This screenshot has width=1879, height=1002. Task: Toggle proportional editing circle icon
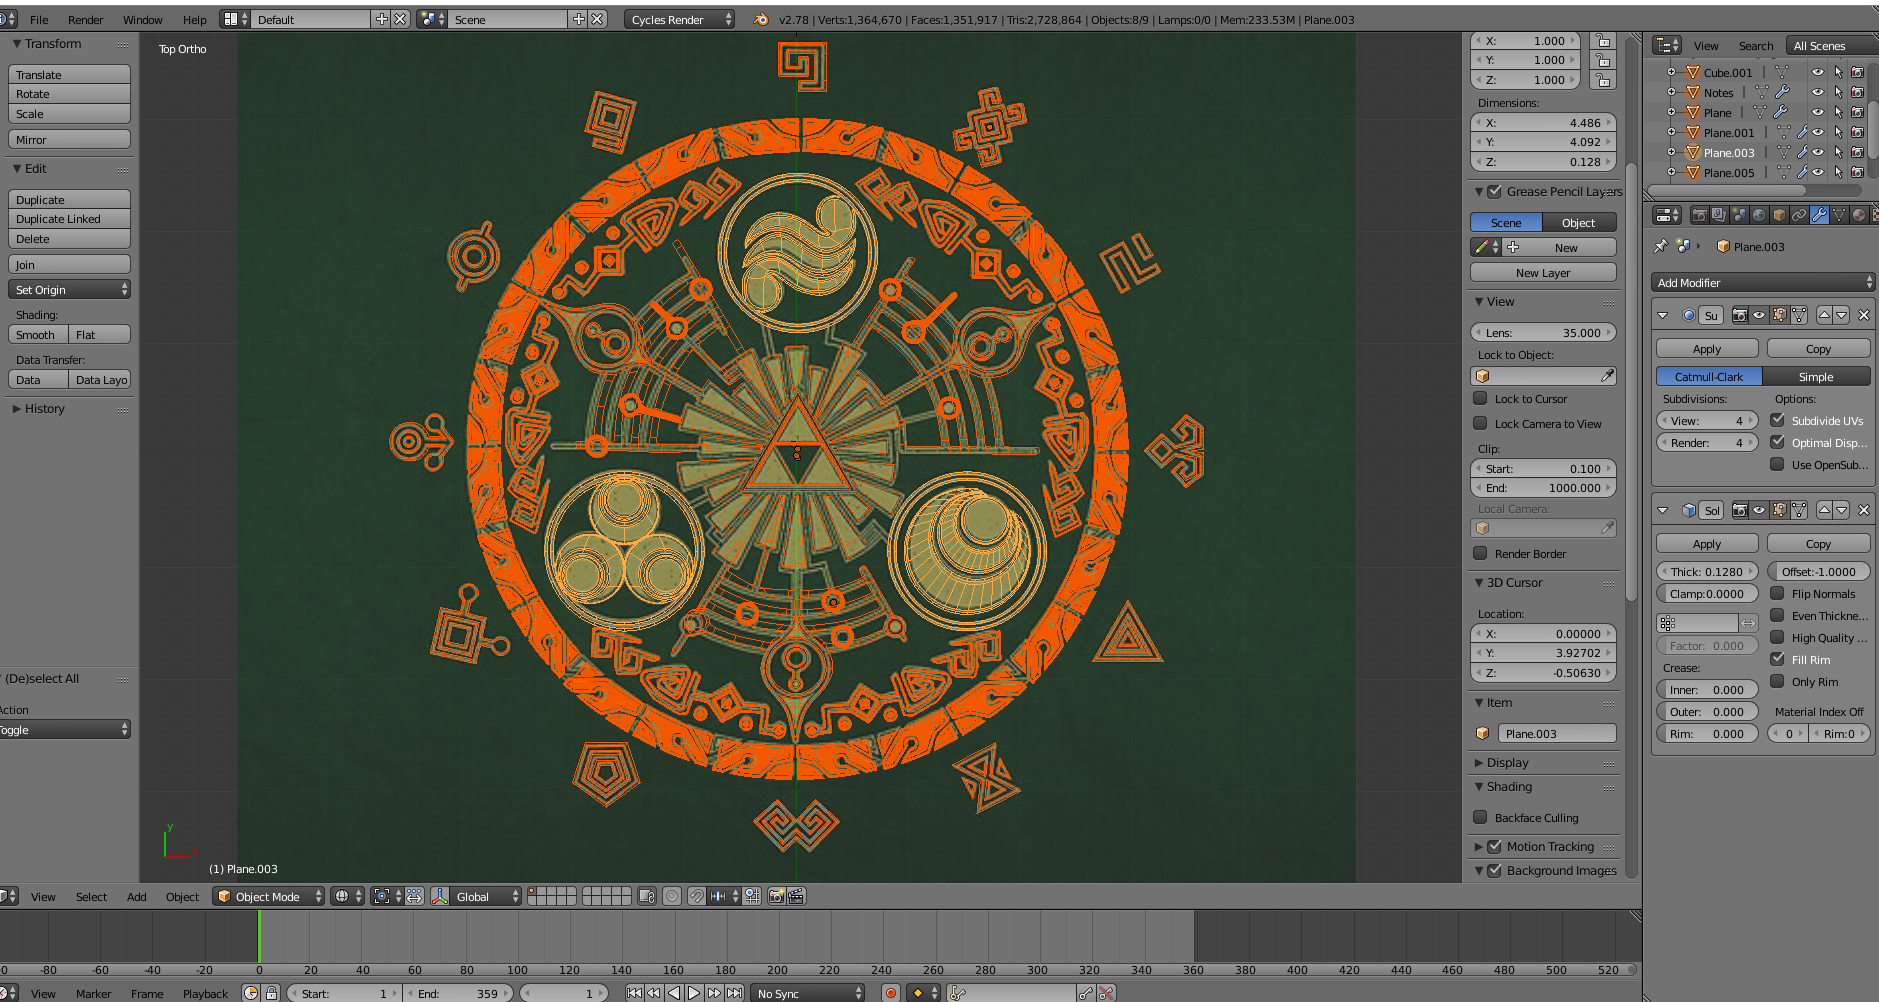point(672,896)
